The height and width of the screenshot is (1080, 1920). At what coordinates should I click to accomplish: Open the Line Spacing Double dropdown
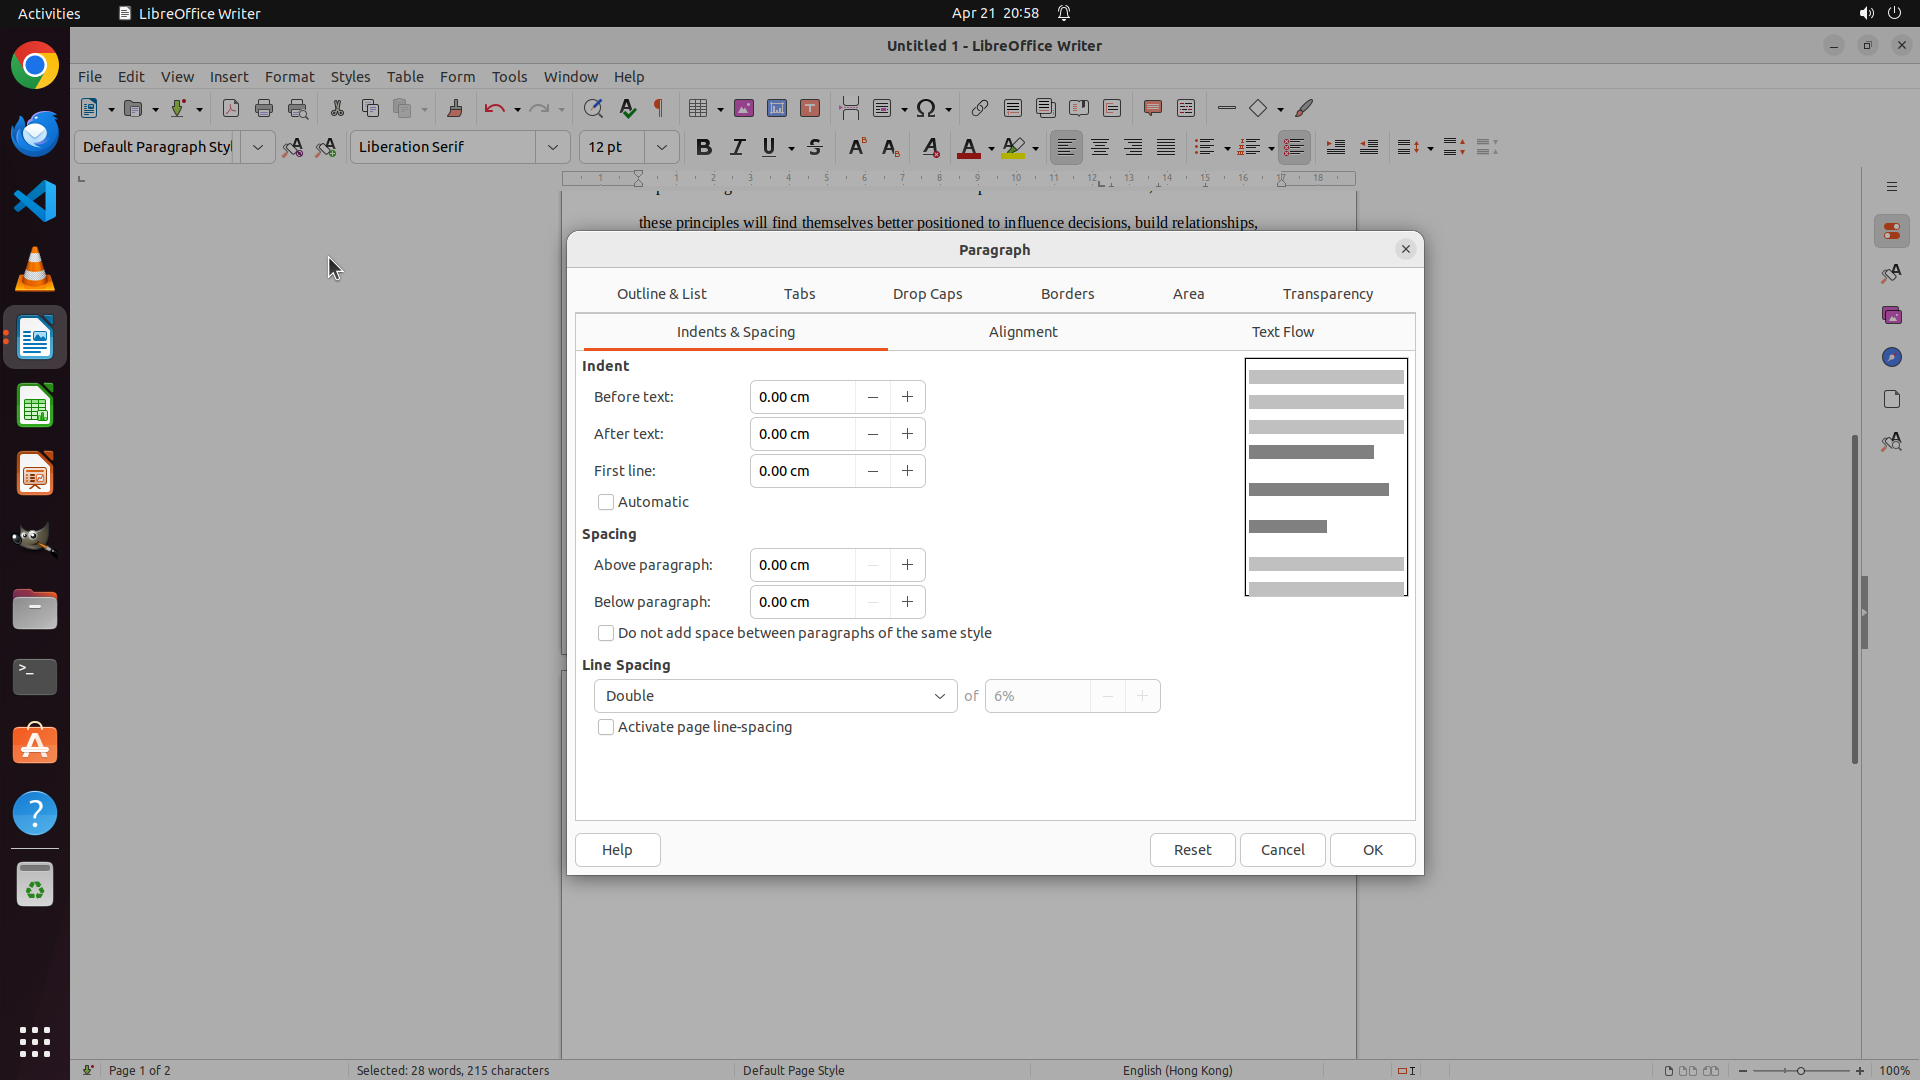(775, 696)
